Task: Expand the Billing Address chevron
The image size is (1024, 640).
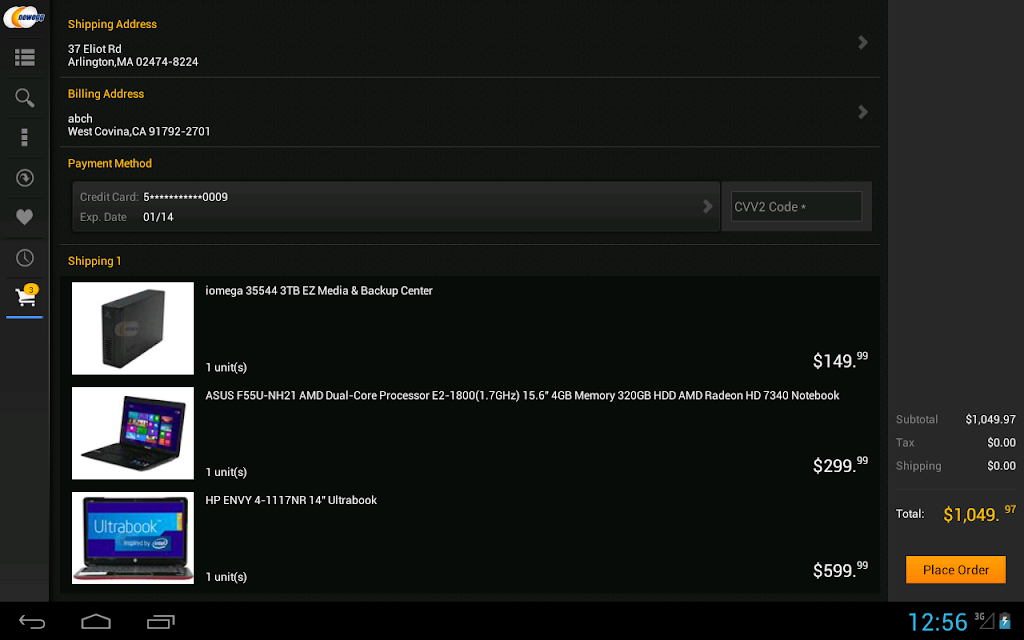Action: click(863, 112)
